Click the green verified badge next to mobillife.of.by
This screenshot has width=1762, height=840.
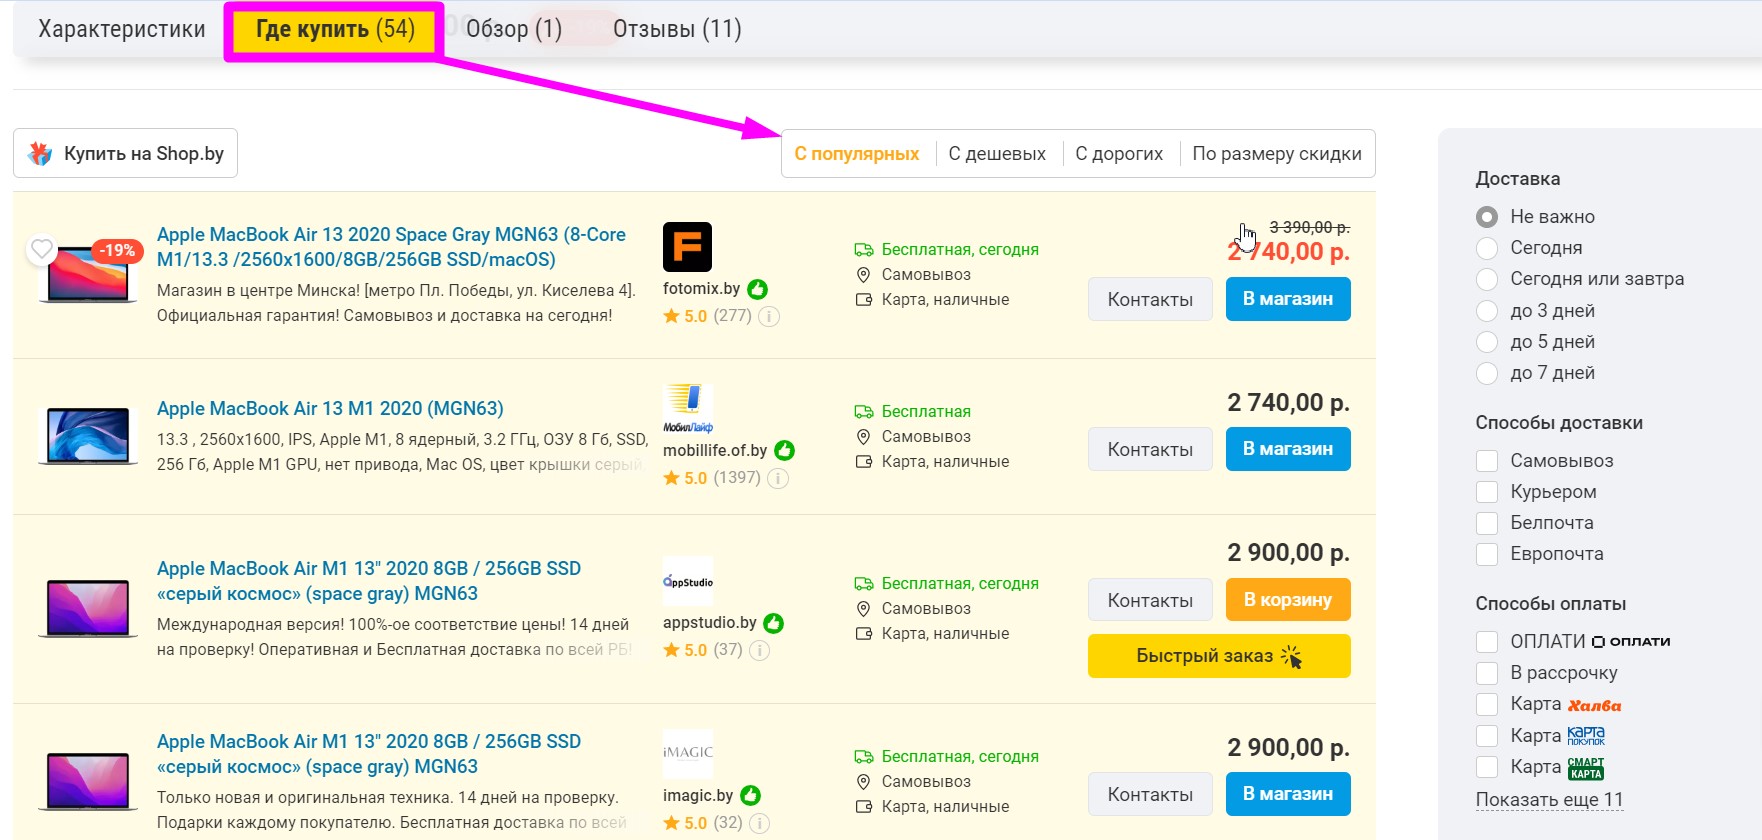785,451
